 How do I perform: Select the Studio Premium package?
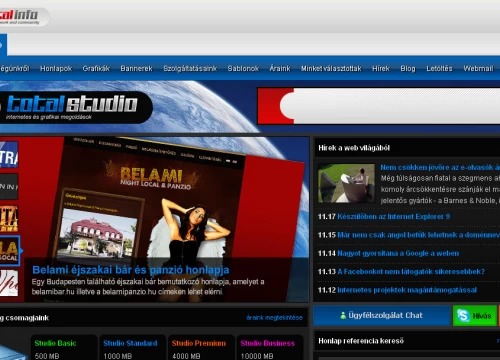[199, 343]
